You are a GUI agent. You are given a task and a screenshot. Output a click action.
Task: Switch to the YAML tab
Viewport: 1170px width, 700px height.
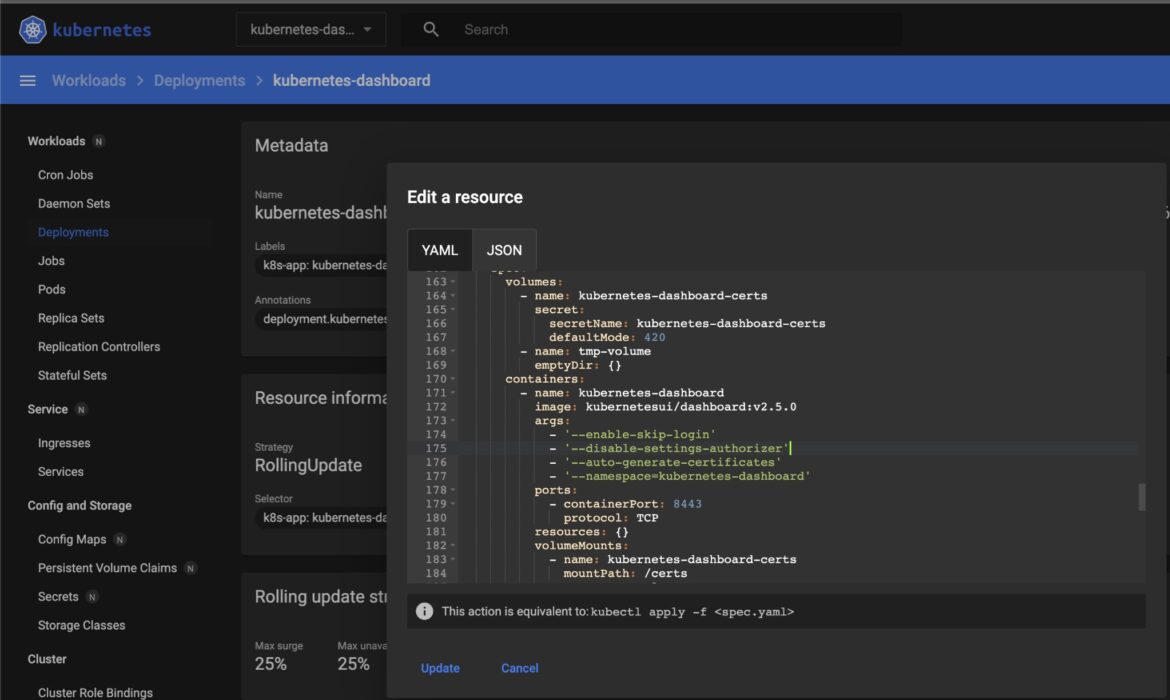439,250
